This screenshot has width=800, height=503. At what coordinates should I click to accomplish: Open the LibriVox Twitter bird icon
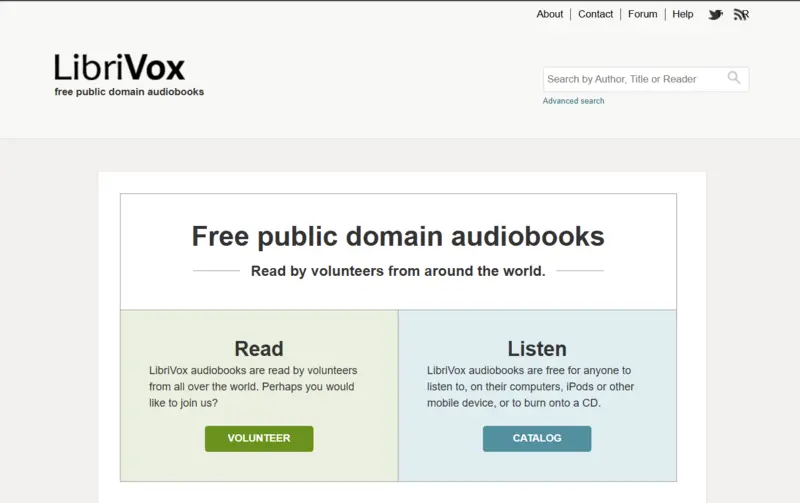coord(715,15)
